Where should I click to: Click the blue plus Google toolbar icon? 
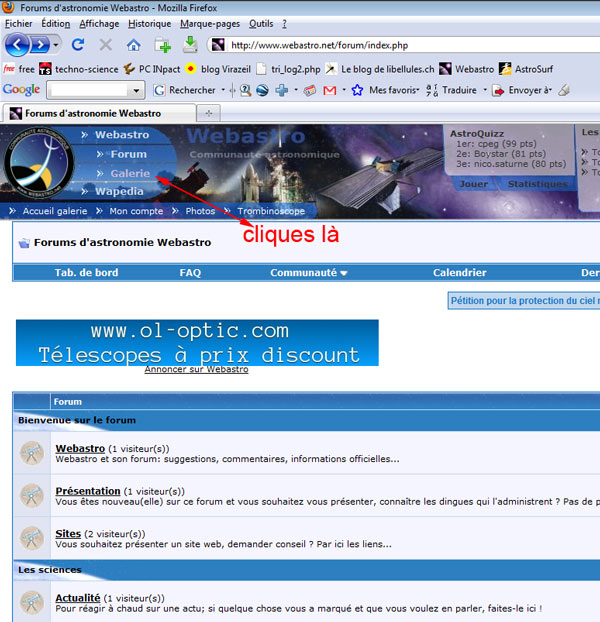pyautogui.click(x=282, y=90)
